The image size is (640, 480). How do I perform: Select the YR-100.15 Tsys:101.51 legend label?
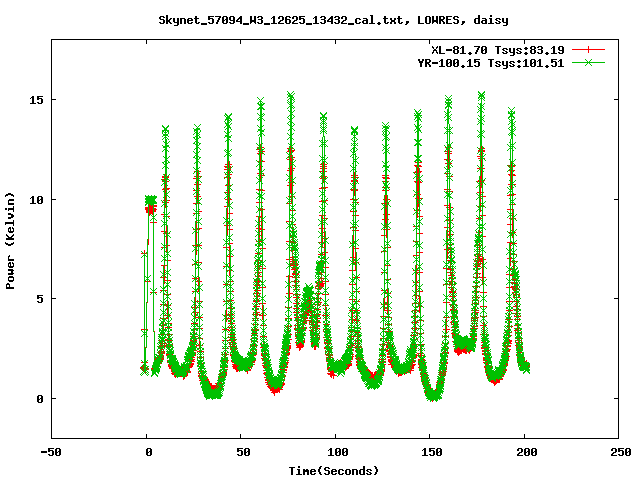tap(491, 63)
